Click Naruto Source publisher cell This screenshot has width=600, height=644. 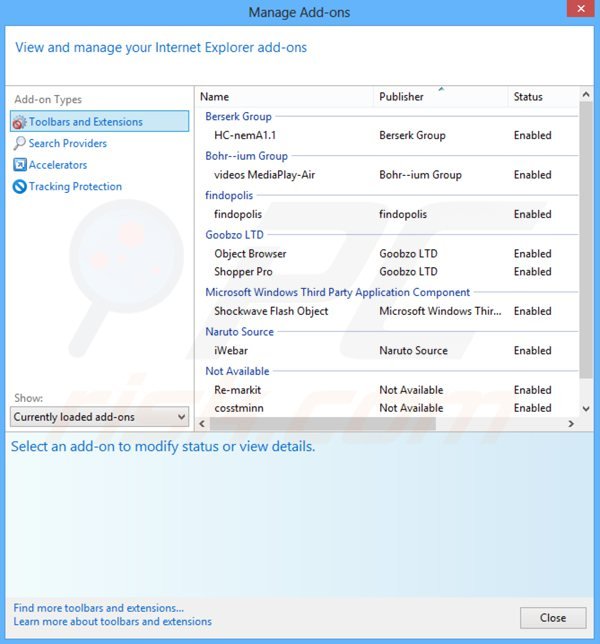[x=413, y=351]
